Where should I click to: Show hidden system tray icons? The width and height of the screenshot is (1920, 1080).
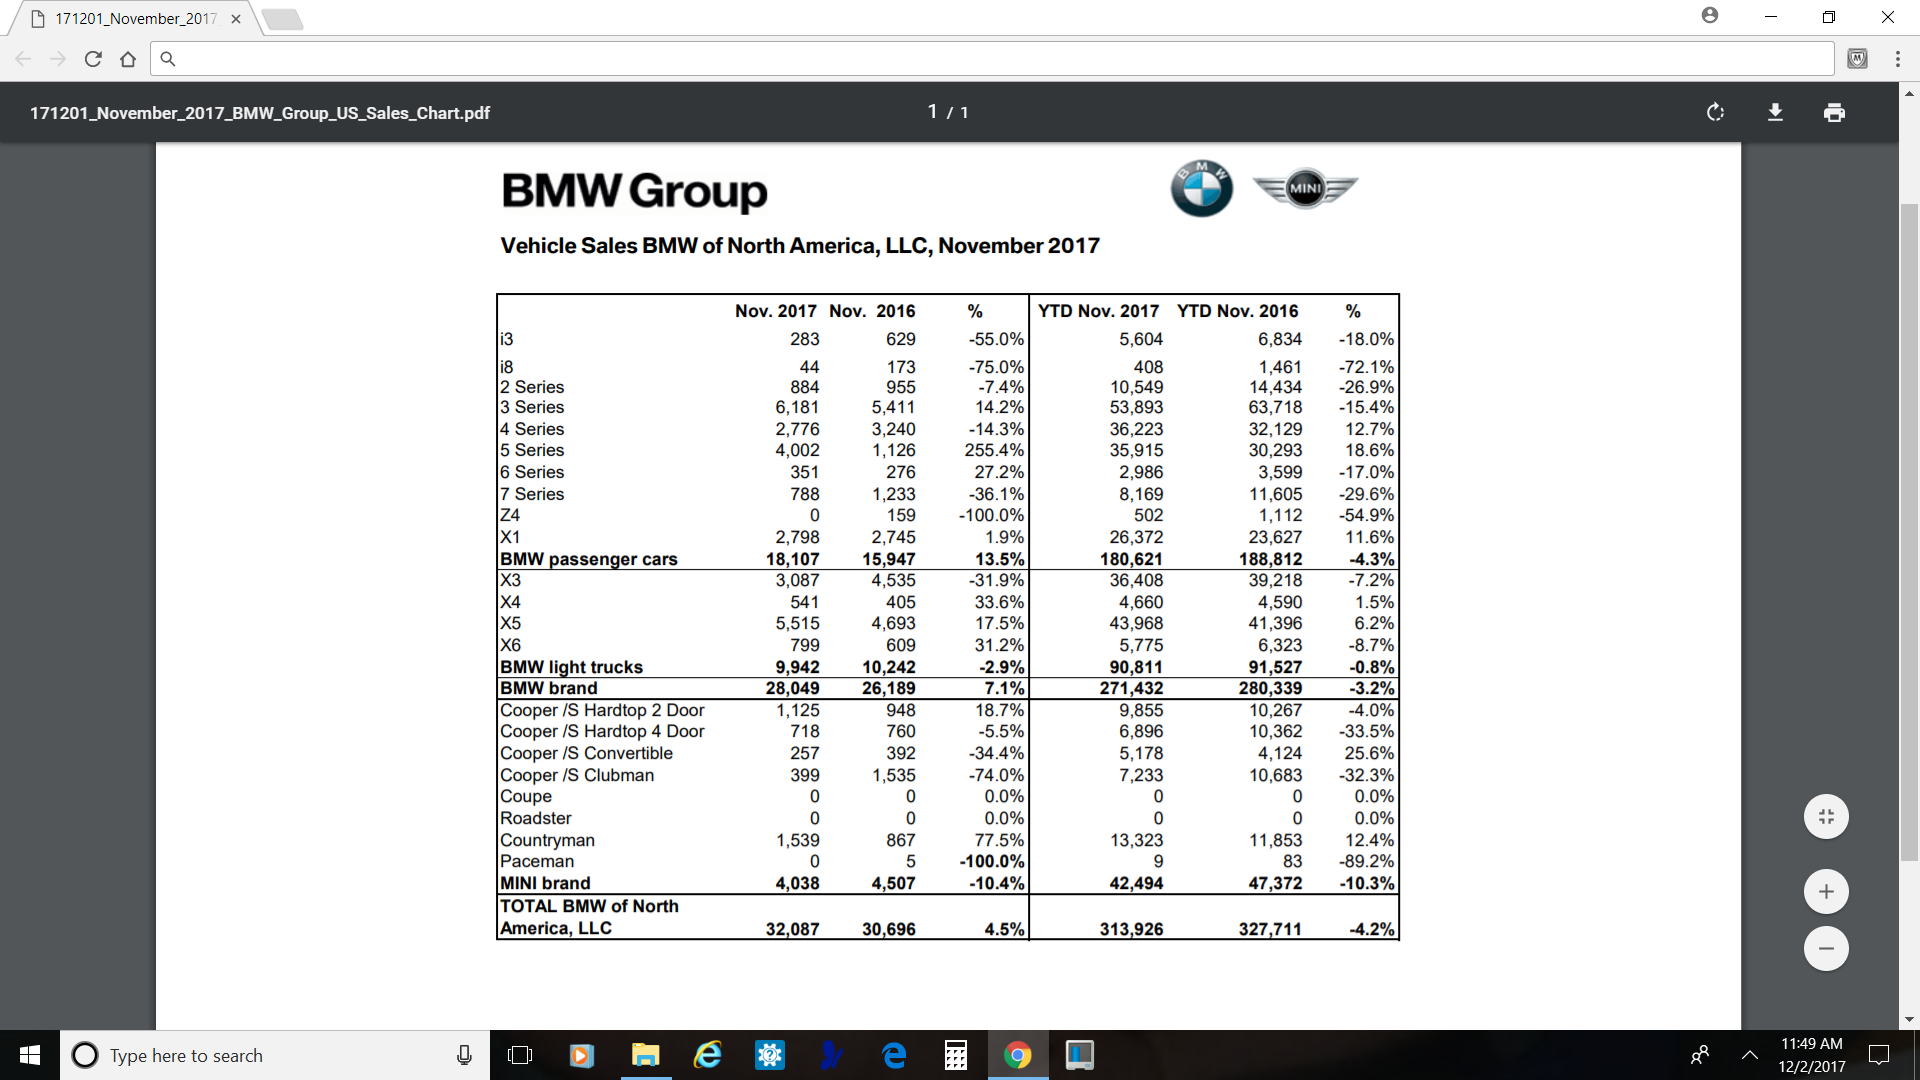tap(1750, 1055)
